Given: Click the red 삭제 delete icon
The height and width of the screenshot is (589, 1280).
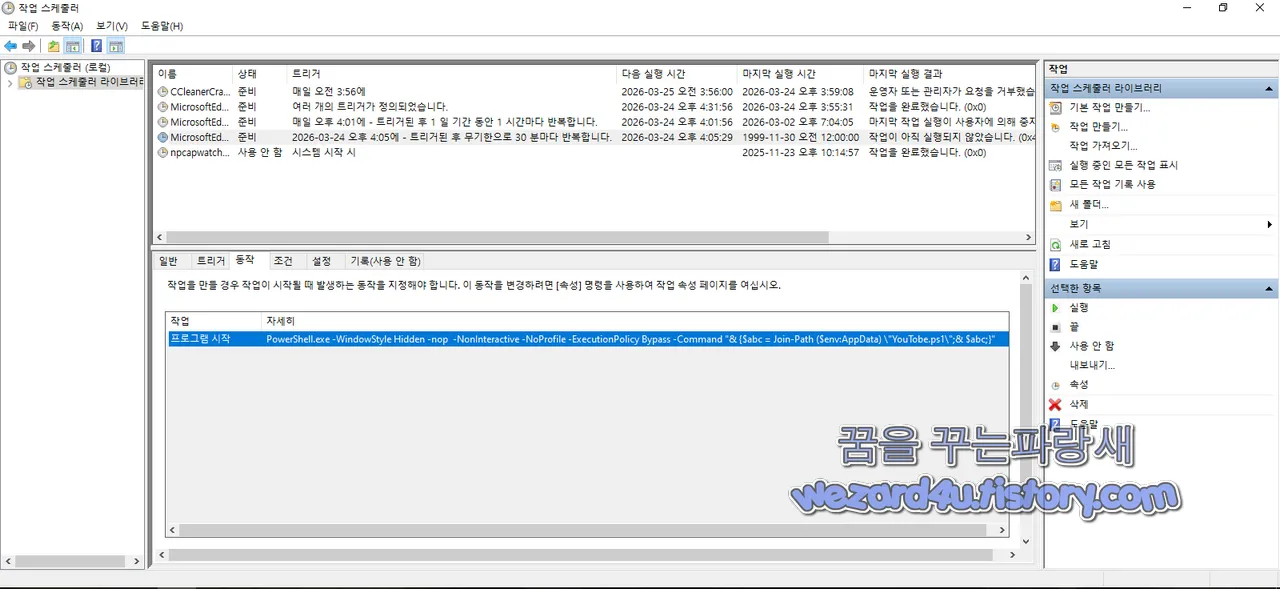Looking at the screenshot, I should 1055,404.
